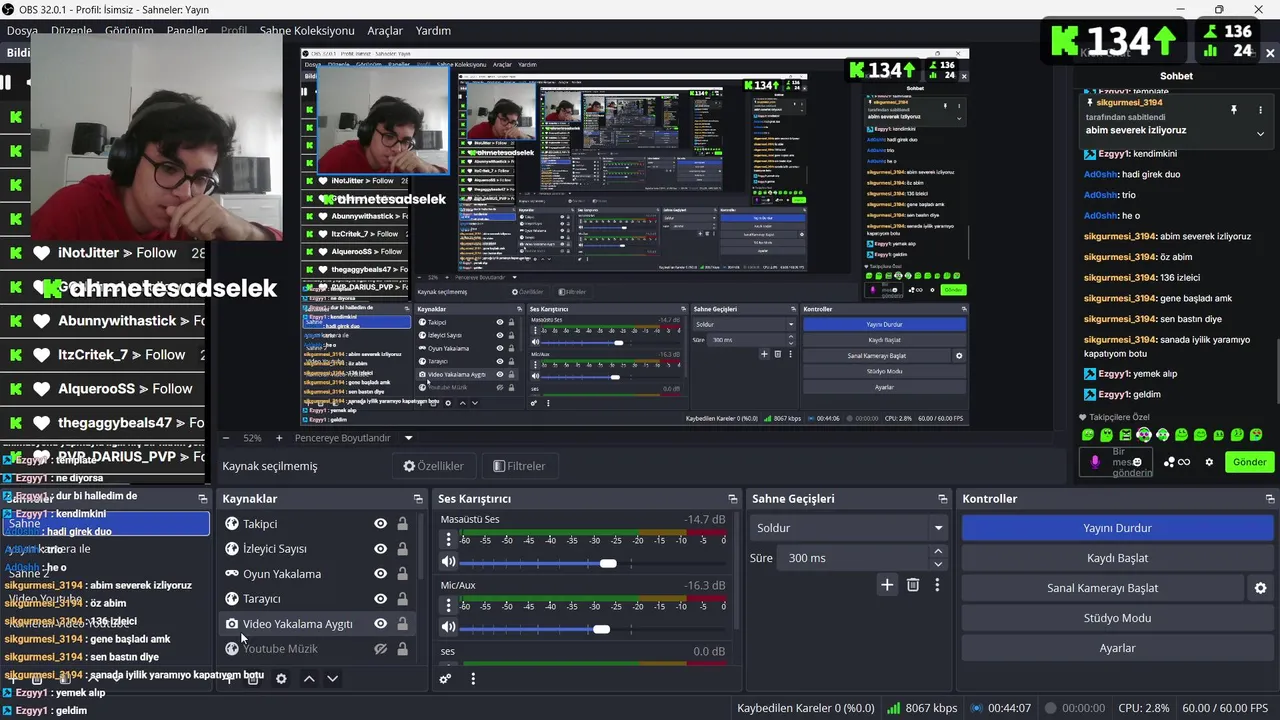Open Masaüstü Ses three-dot options
Screen dimensions: 1280x720
point(449,541)
